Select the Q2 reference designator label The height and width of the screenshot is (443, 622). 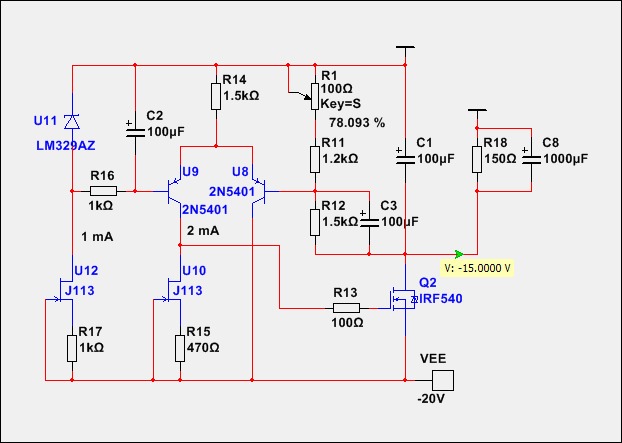click(428, 282)
